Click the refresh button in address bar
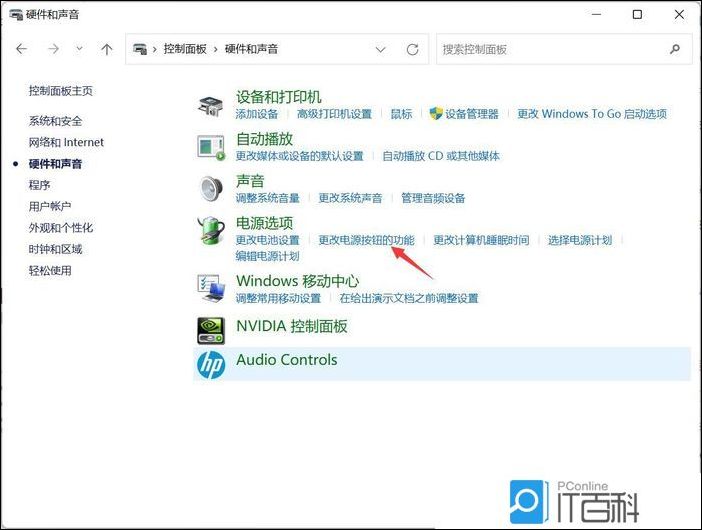 tap(412, 49)
